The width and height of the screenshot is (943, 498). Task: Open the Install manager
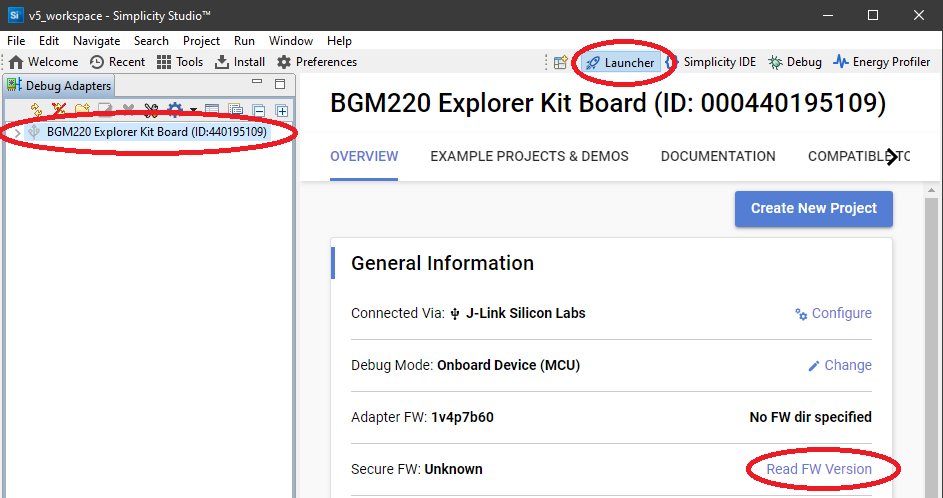pos(240,62)
